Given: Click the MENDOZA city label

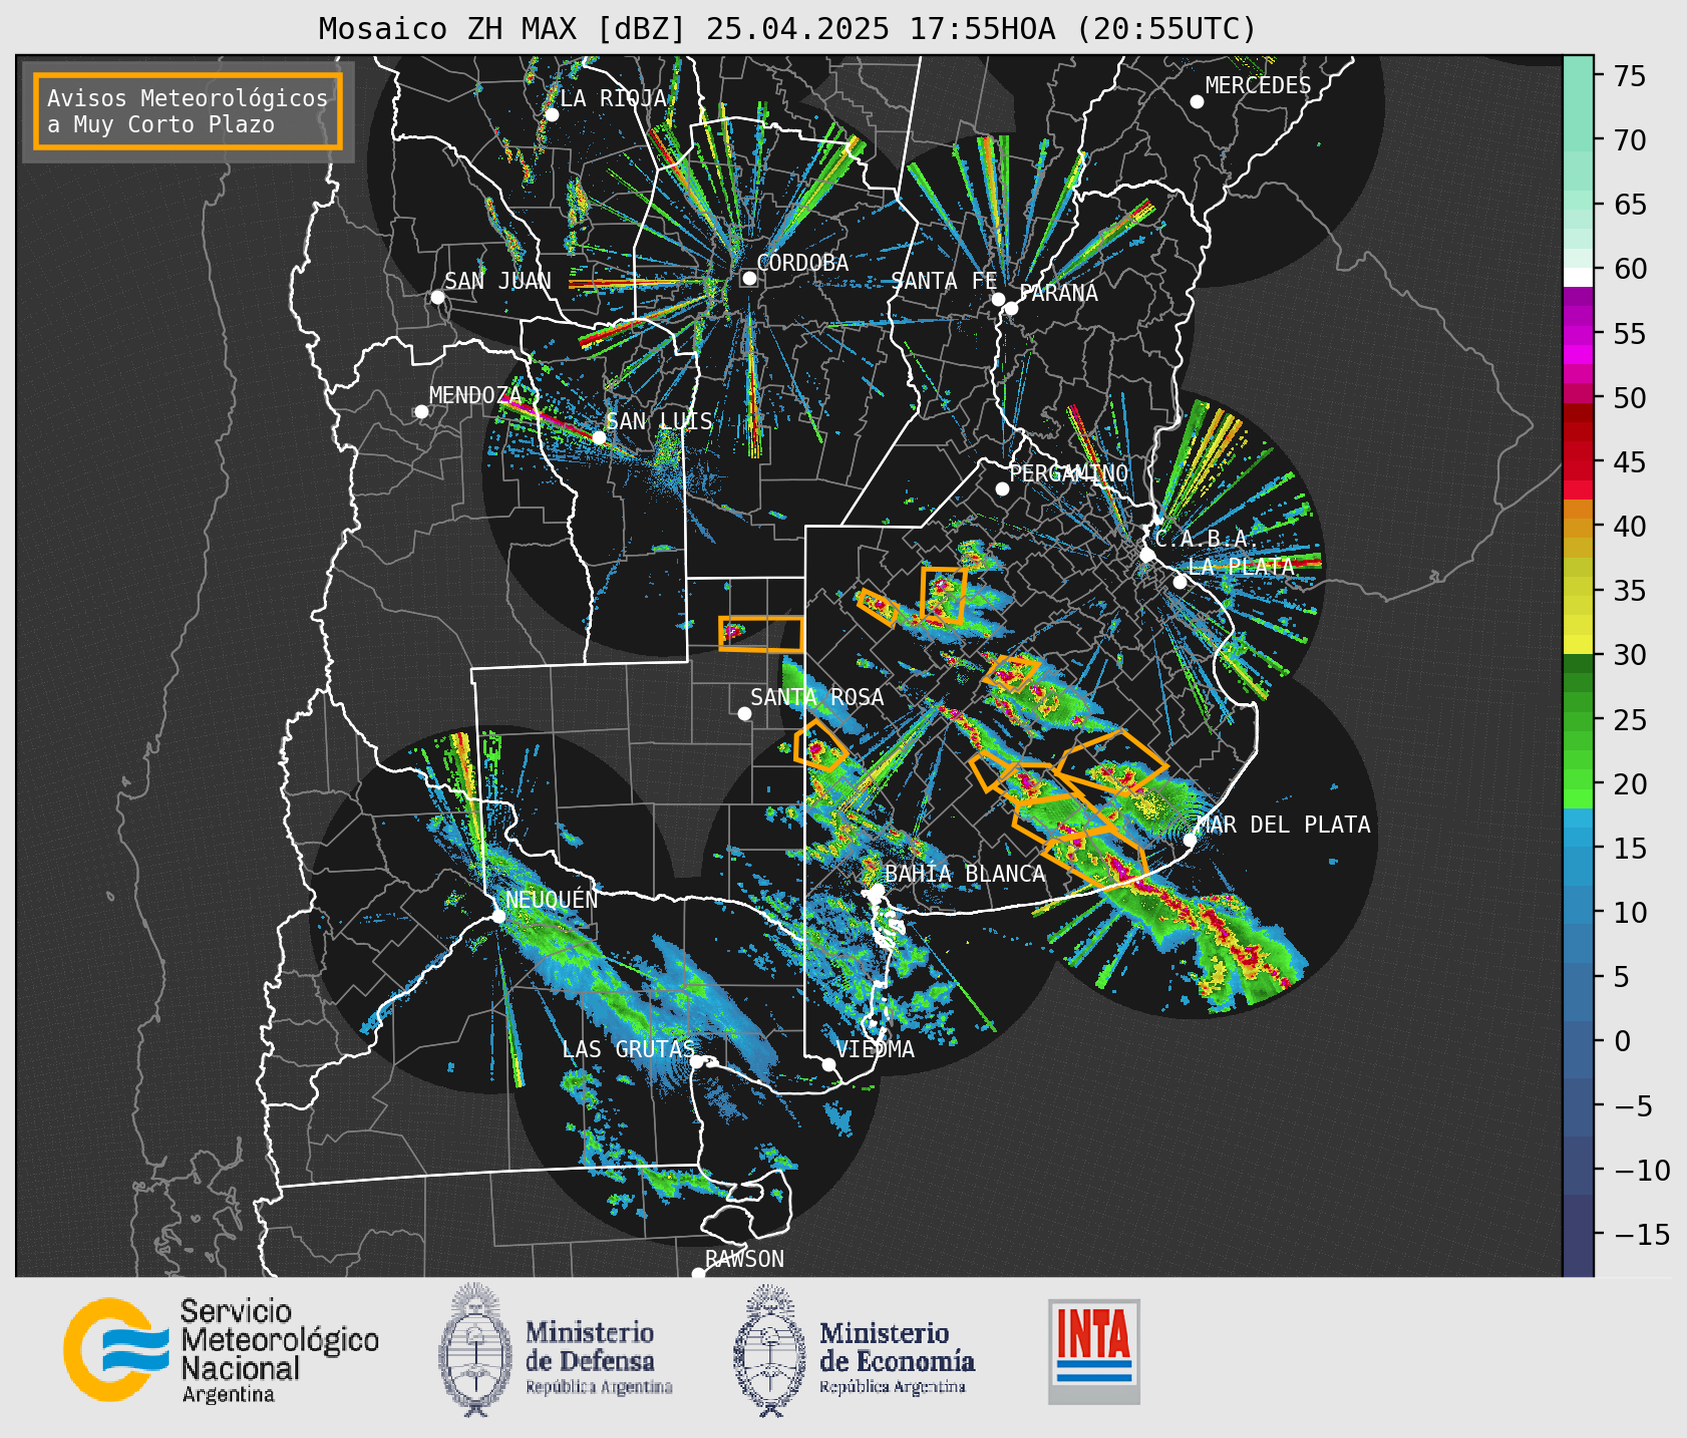Looking at the screenshot, I should pyautogui.click(x=476, y=395).
